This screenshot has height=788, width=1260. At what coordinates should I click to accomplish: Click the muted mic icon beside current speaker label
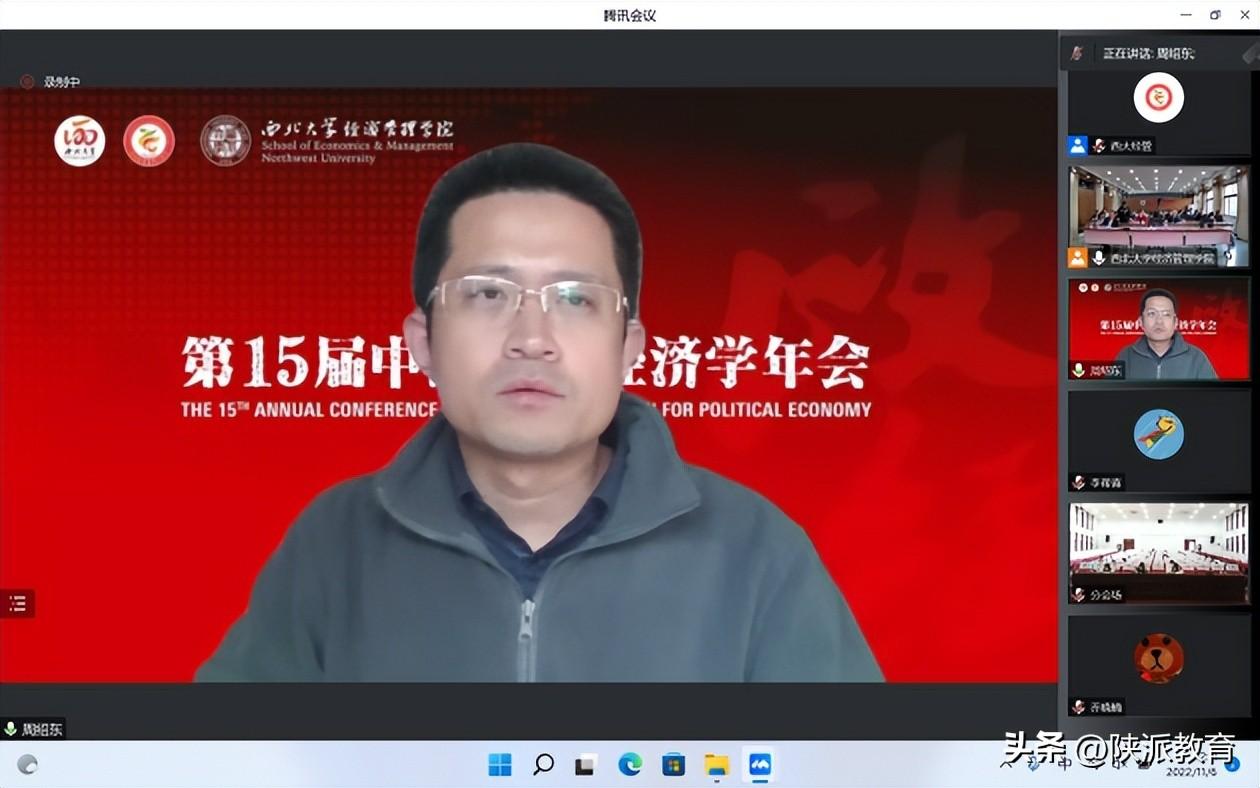coord(1076,53)
